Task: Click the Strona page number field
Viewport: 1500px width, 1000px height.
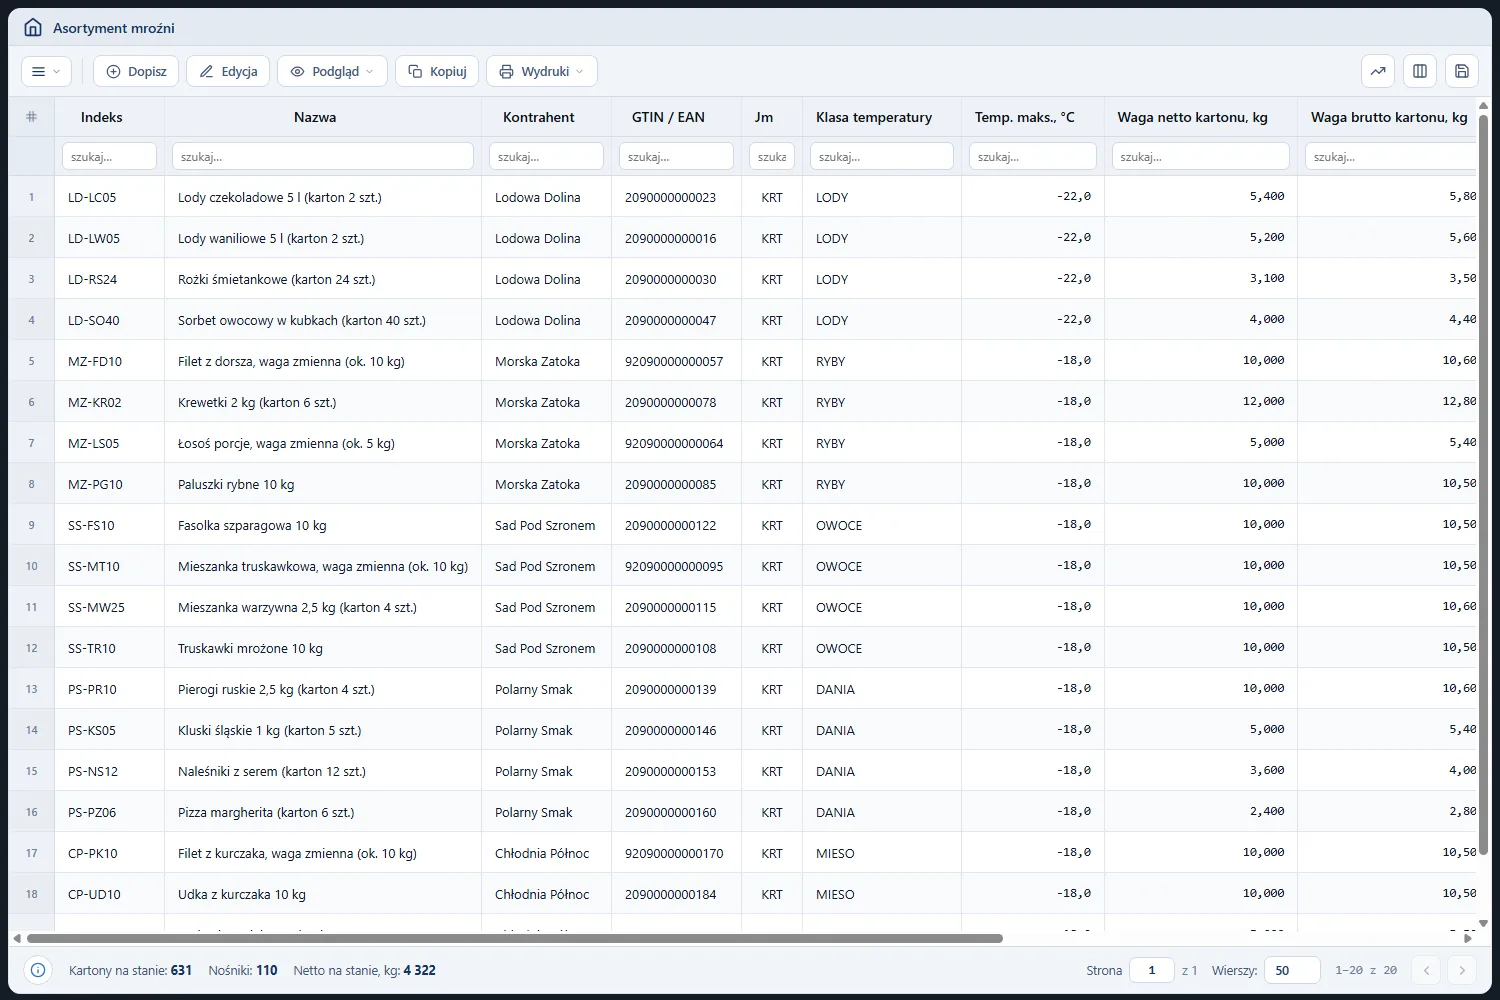Action: [1152, 970]
